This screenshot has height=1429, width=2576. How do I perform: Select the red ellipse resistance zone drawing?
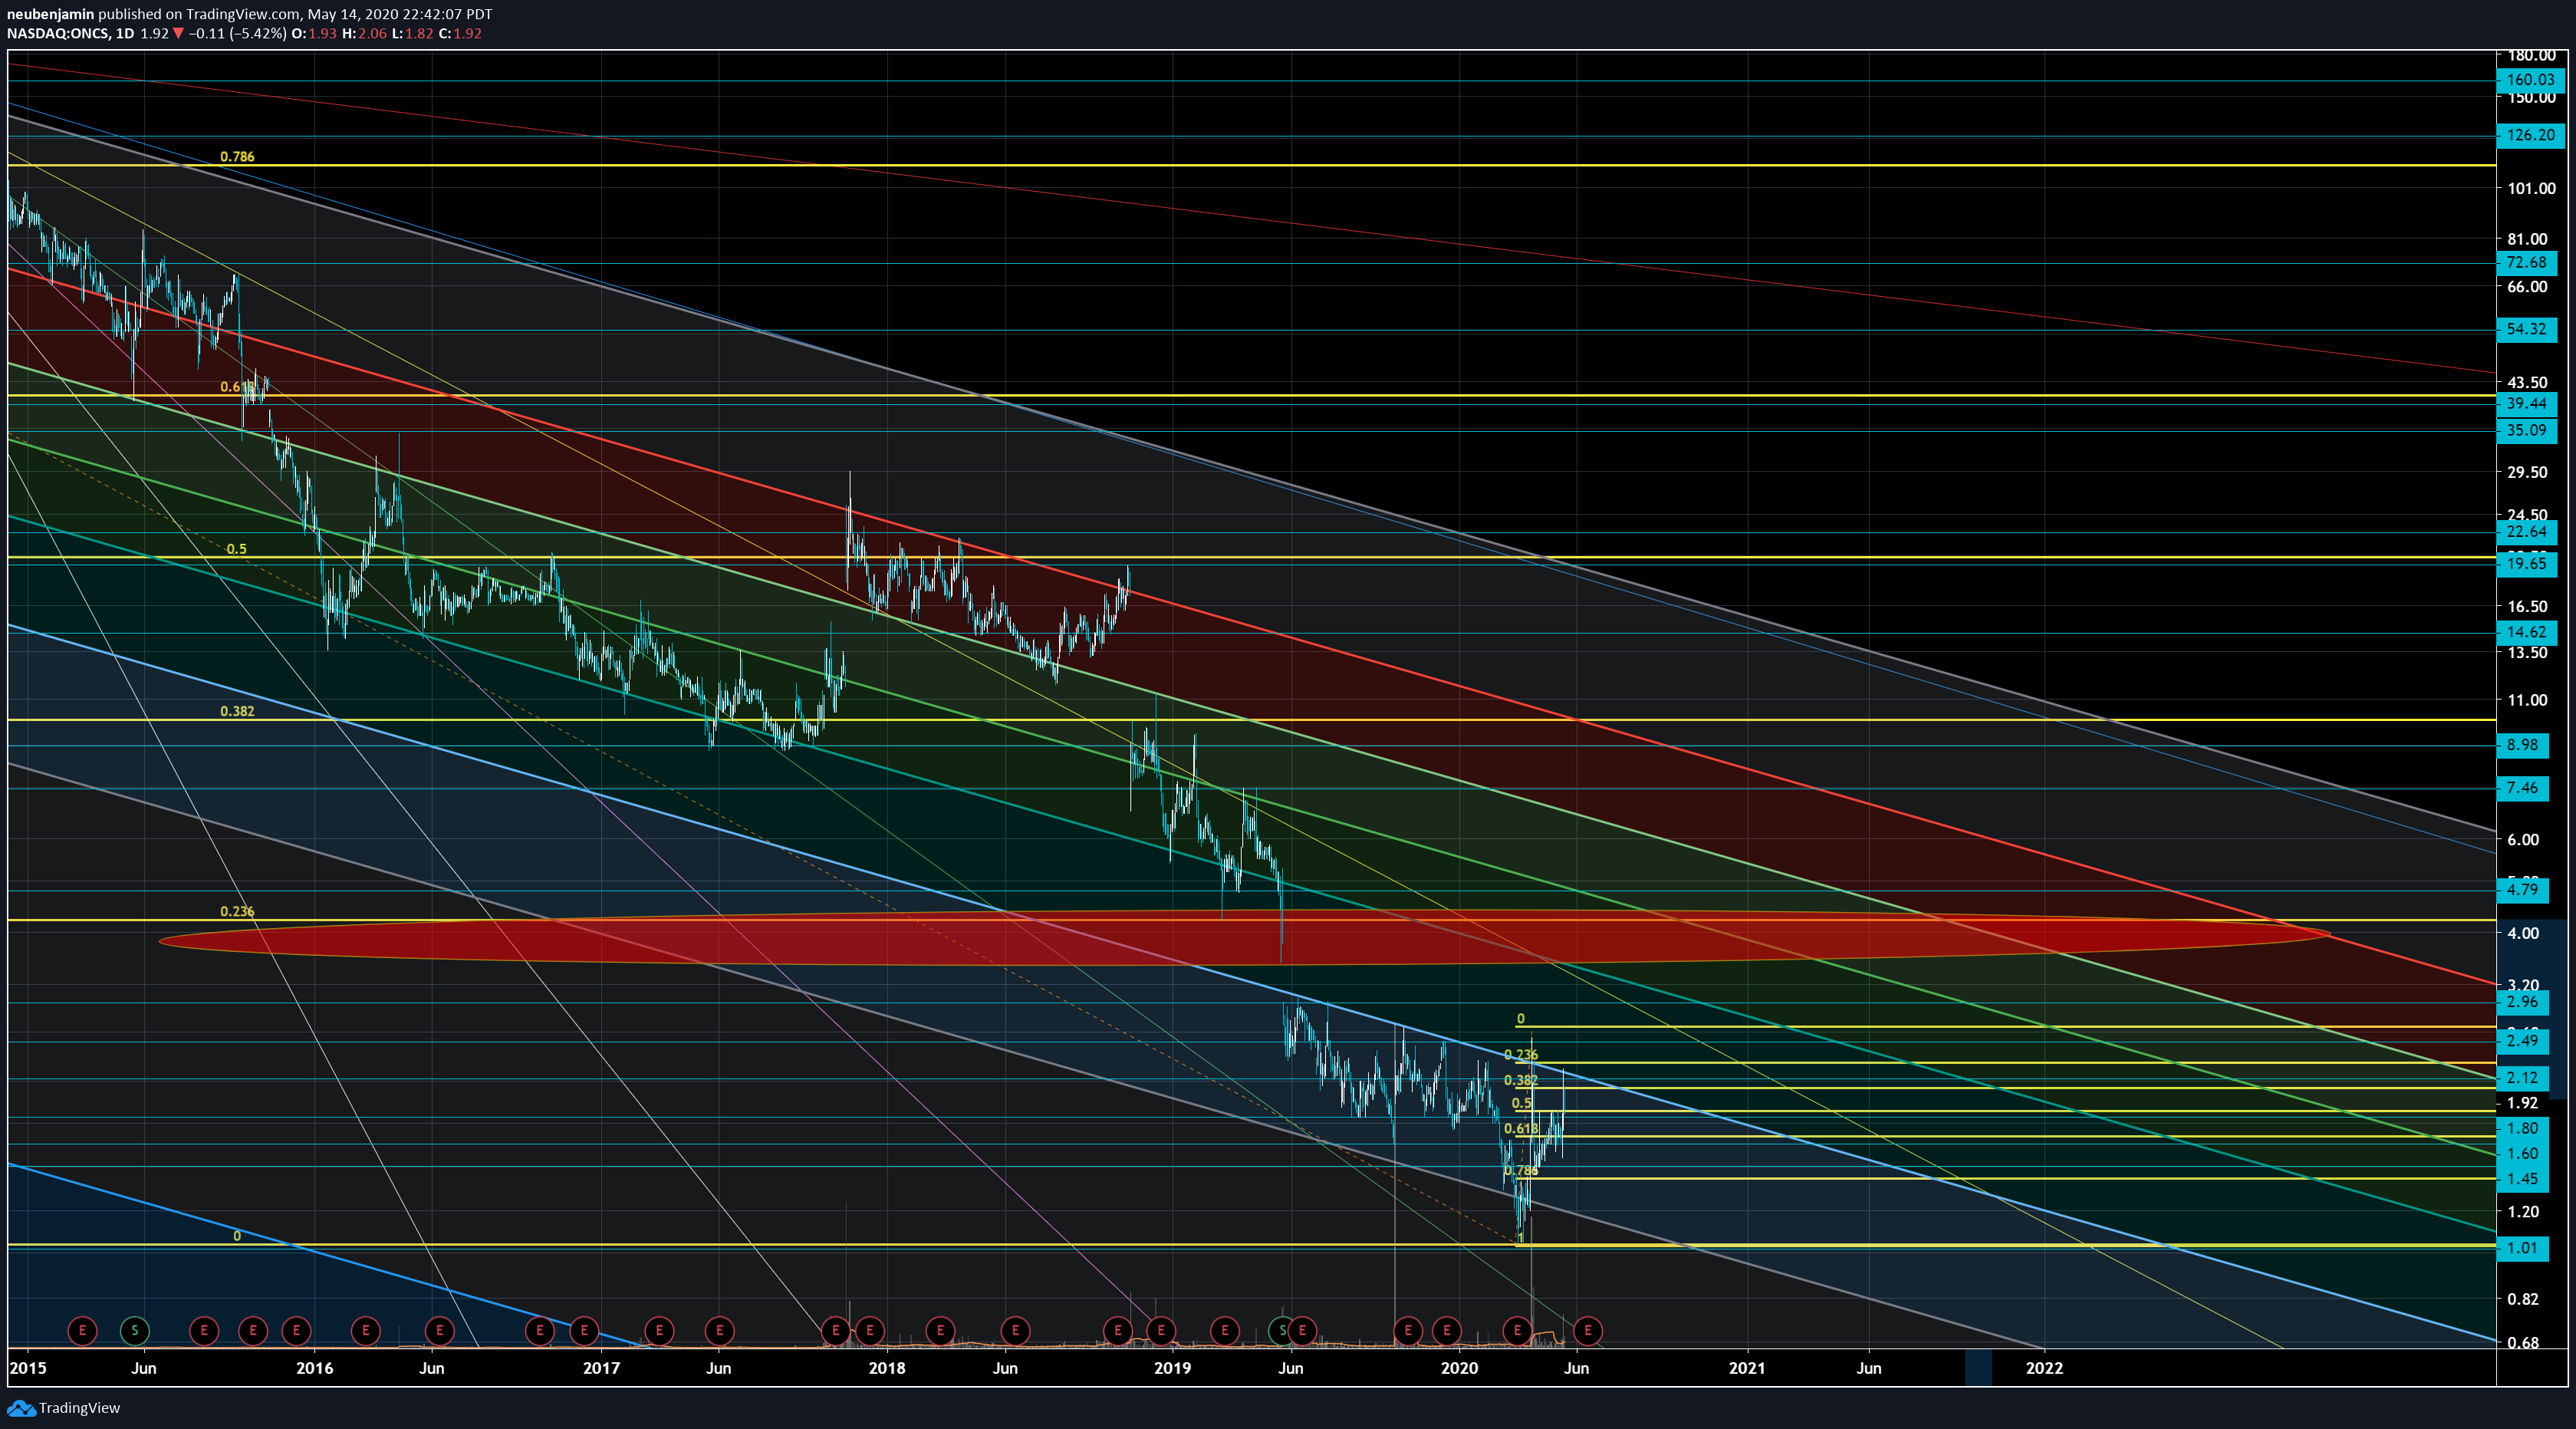1245,938
